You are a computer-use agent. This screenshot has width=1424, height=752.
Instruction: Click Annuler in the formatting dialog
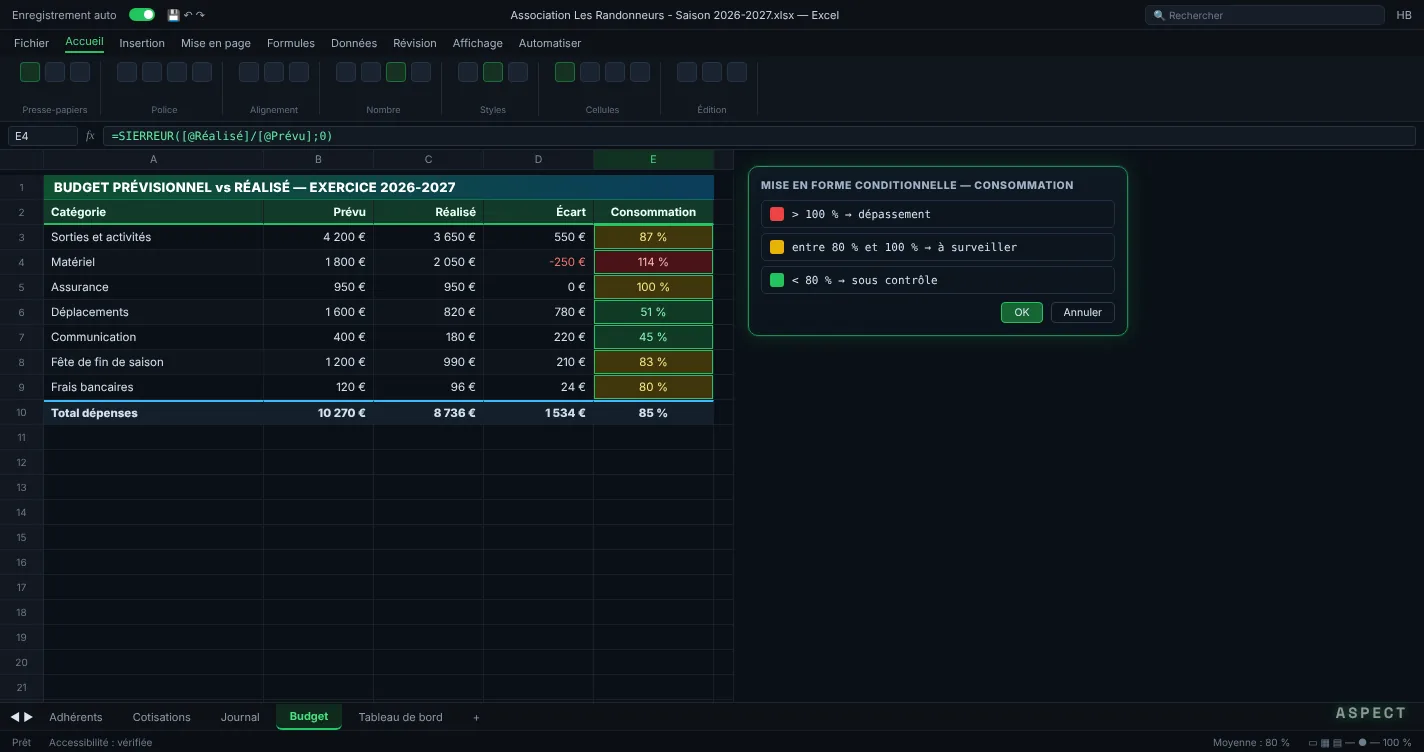coord(1082,312)
